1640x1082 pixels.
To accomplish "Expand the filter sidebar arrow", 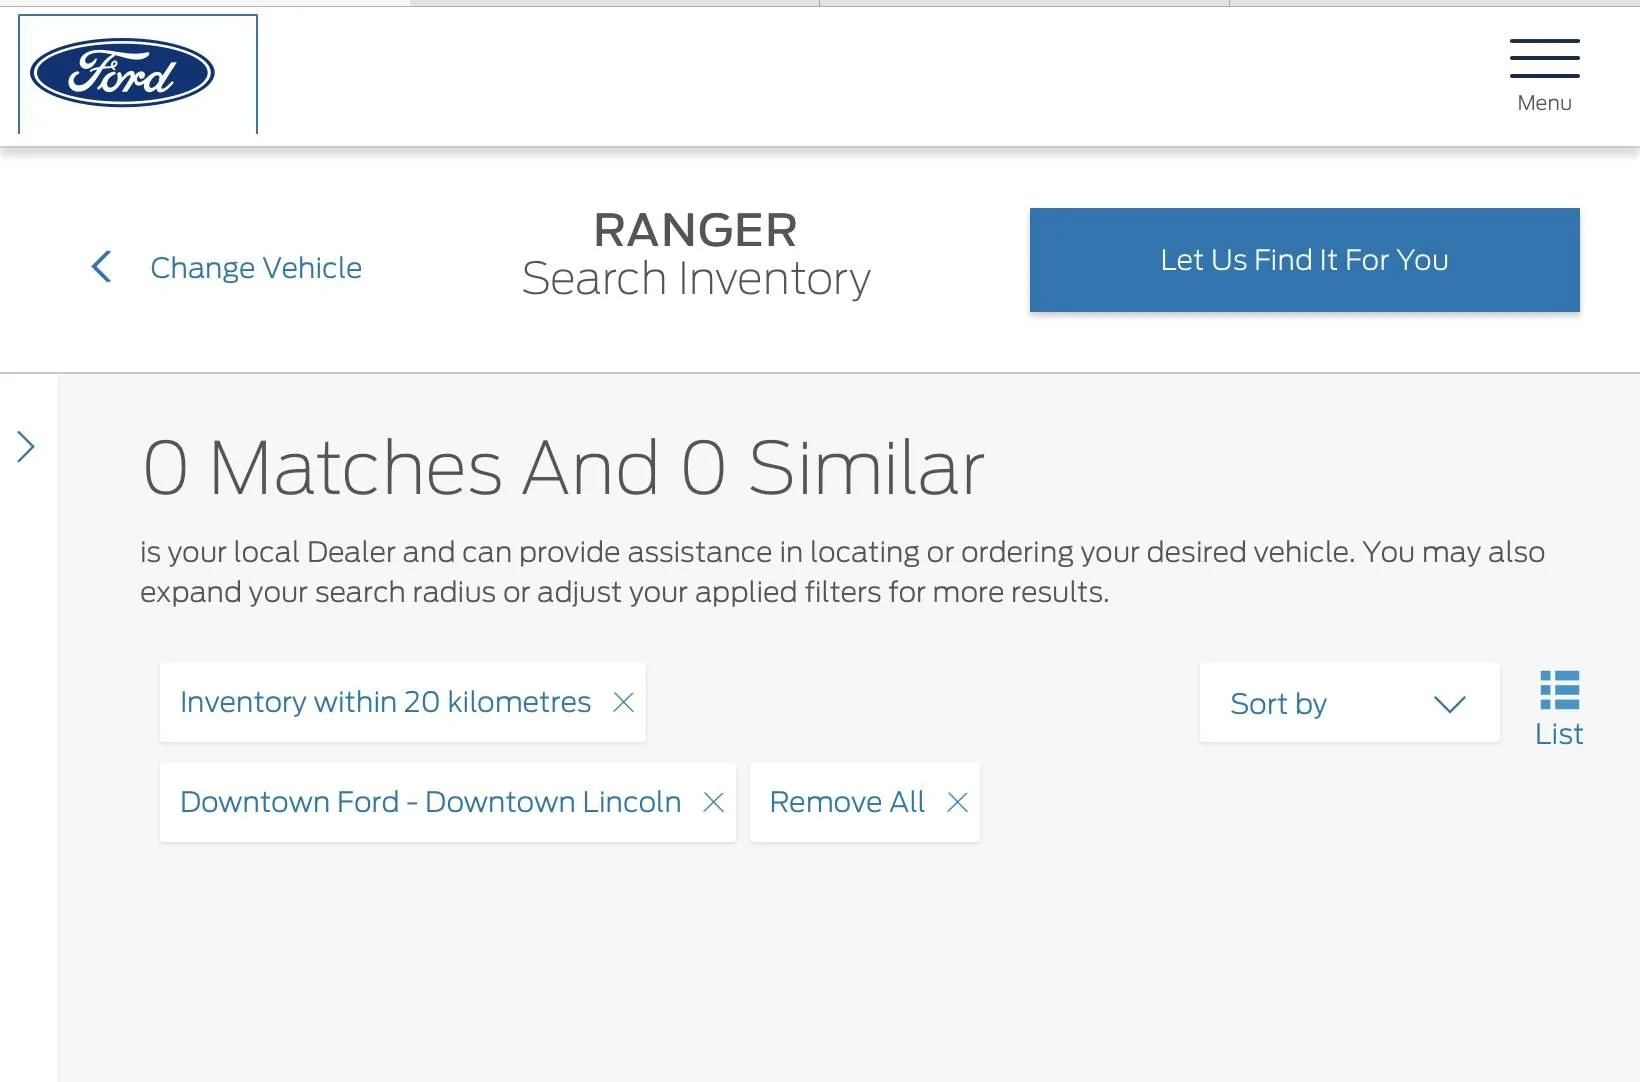I will 26,447.
